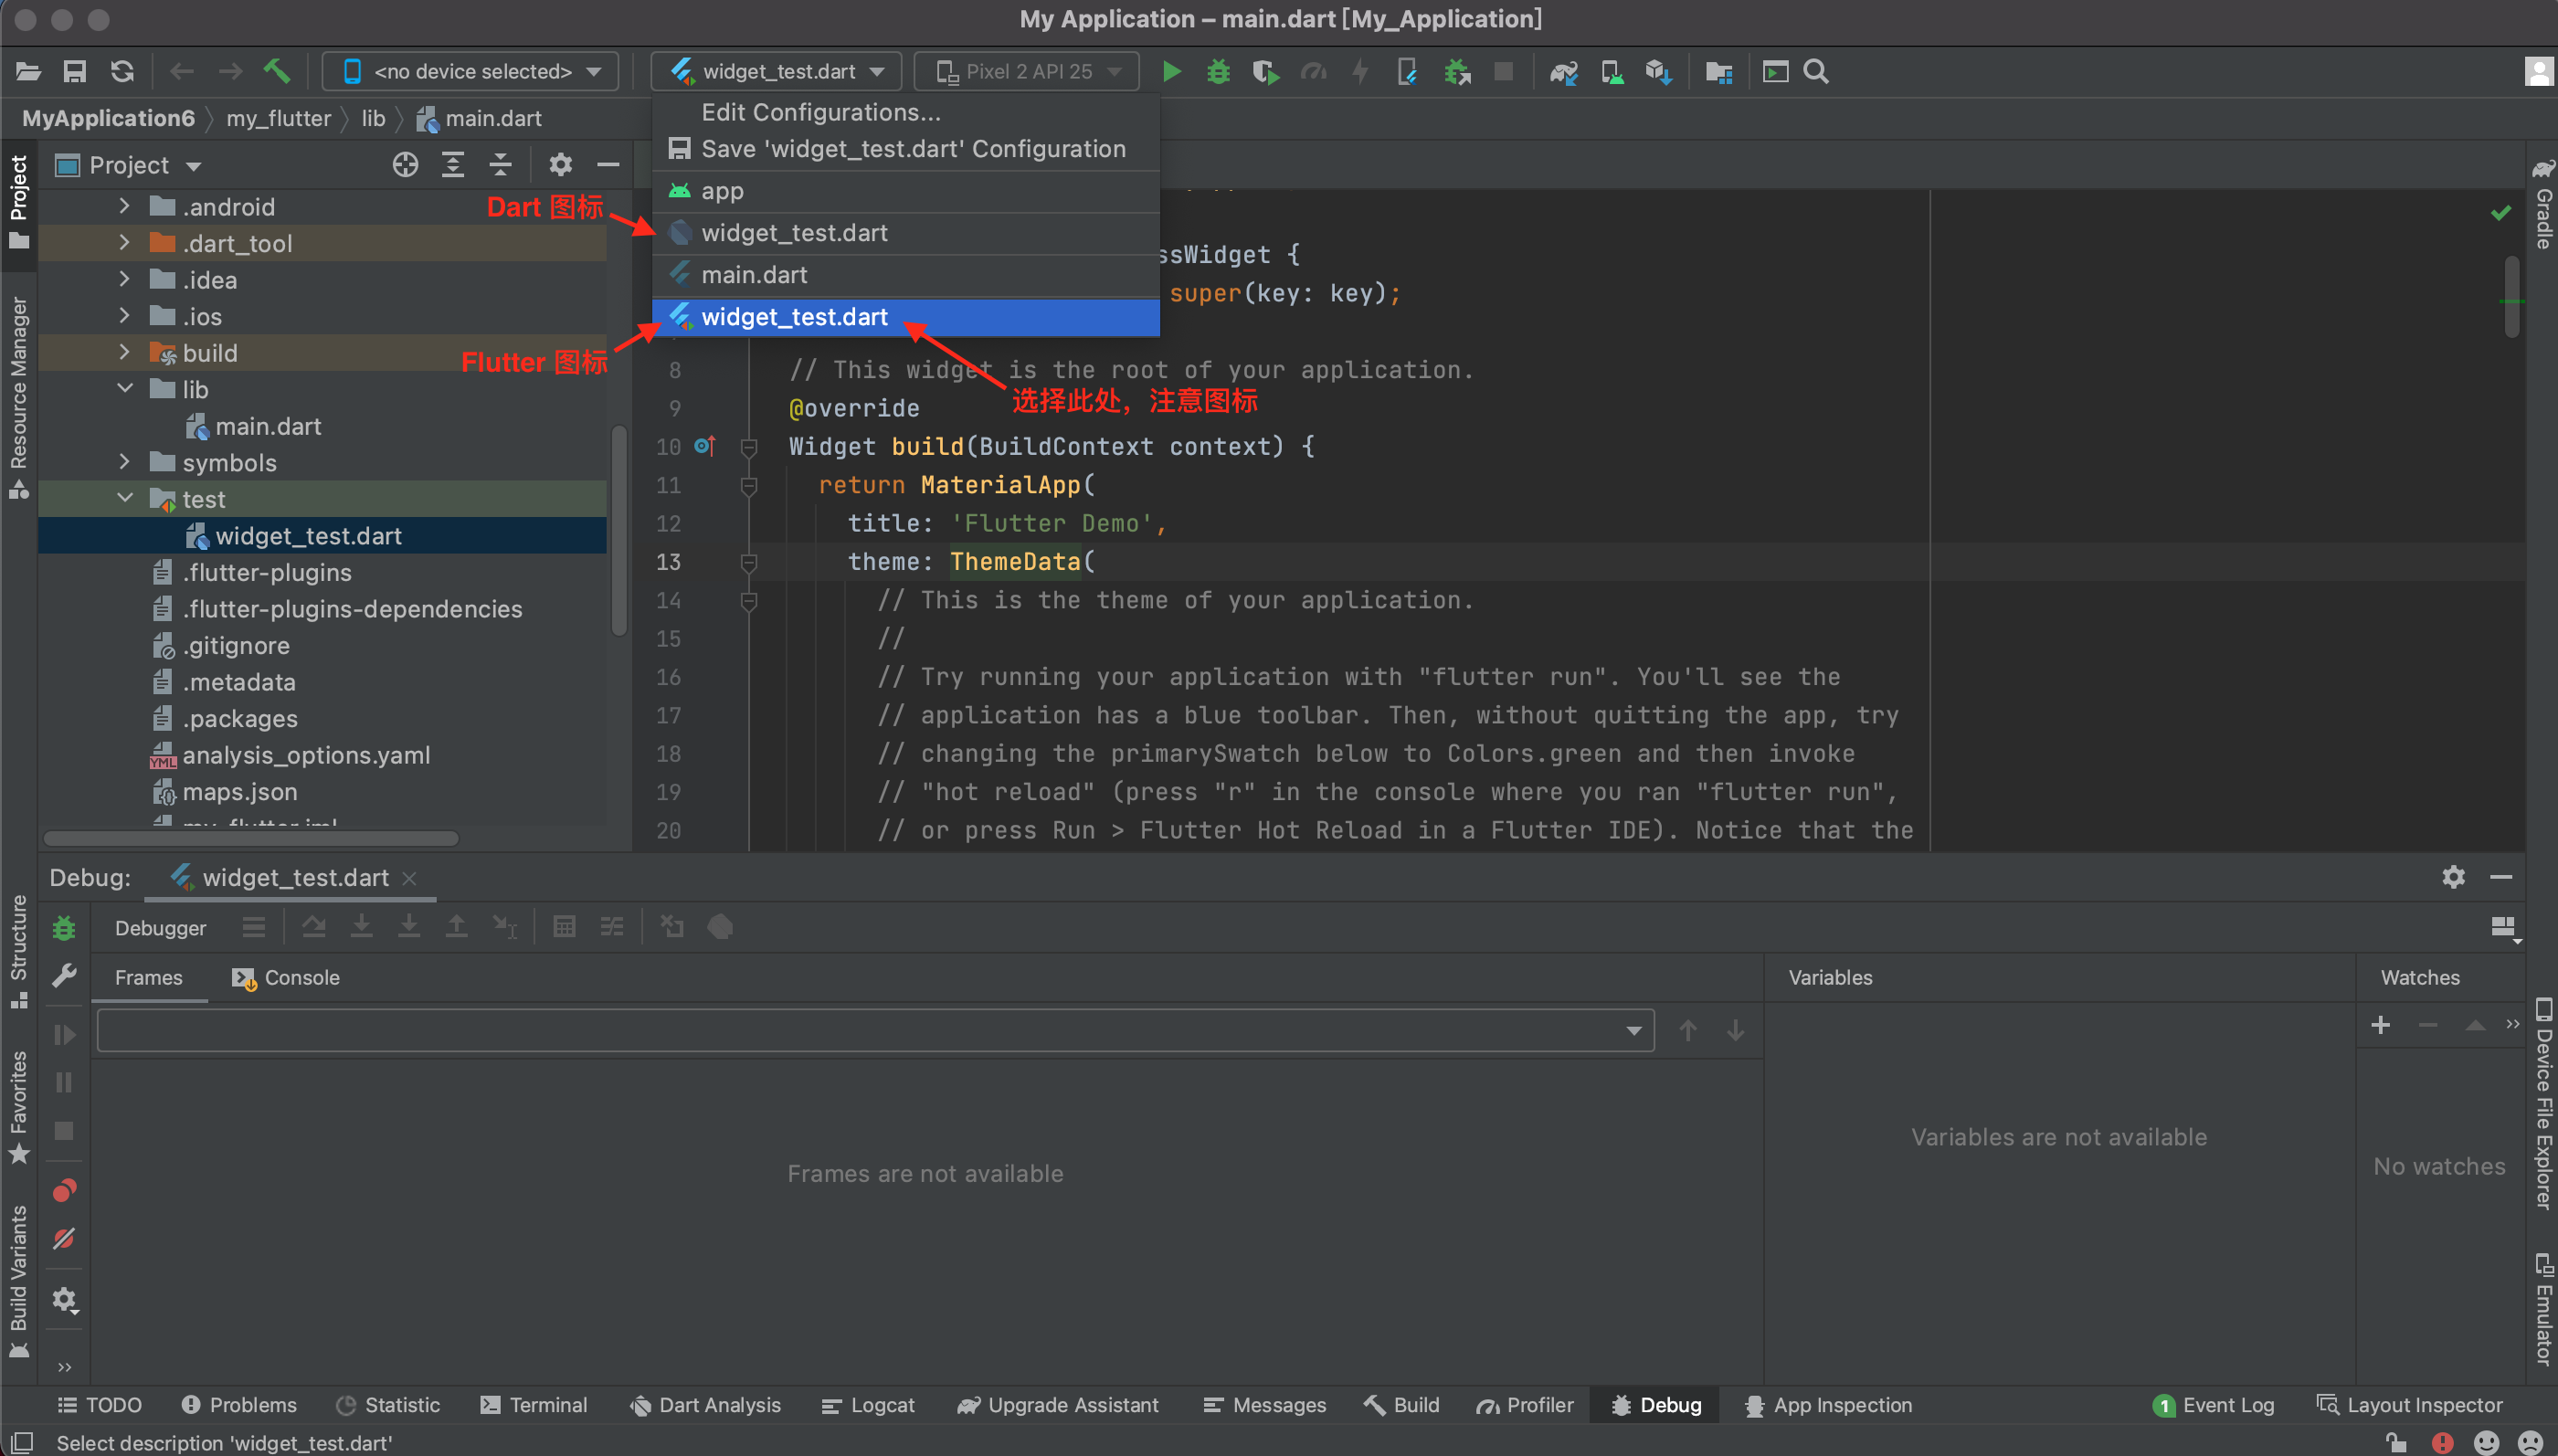Click Evaluate Expression calculator icon

[x=564, y=927]
